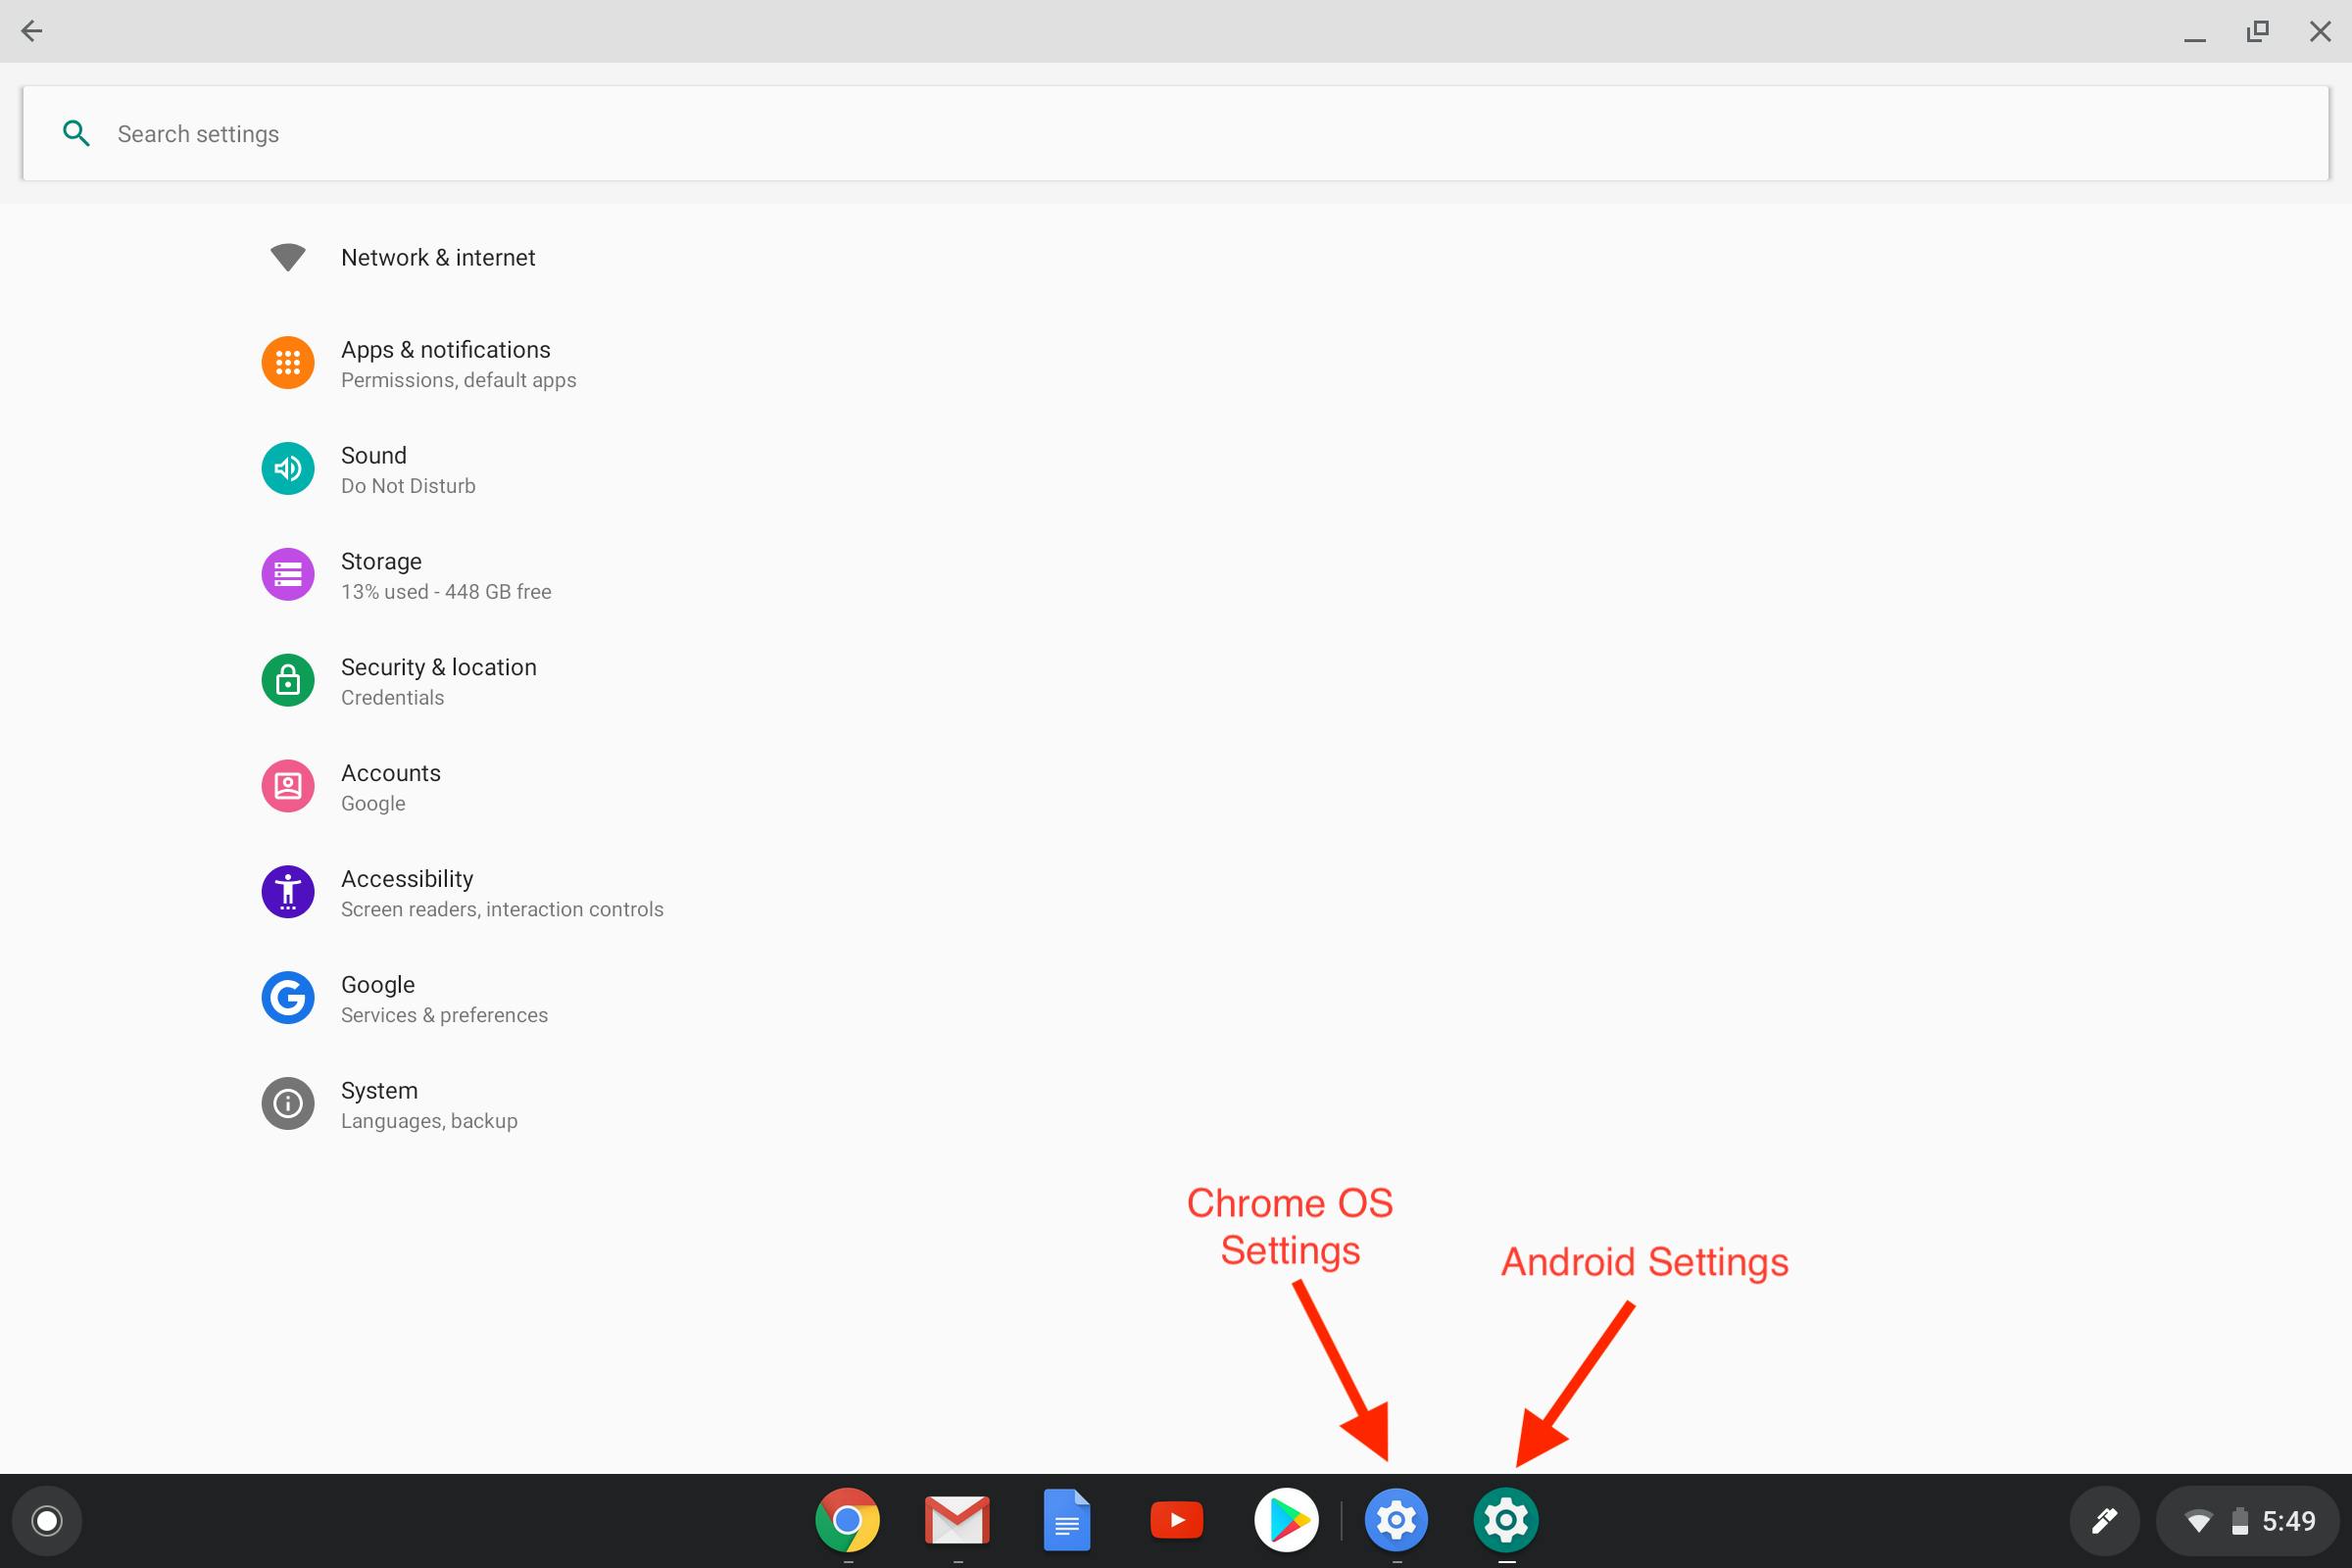
Task: Open Chrome browser from taskbar
Action: pos(847,1521)
